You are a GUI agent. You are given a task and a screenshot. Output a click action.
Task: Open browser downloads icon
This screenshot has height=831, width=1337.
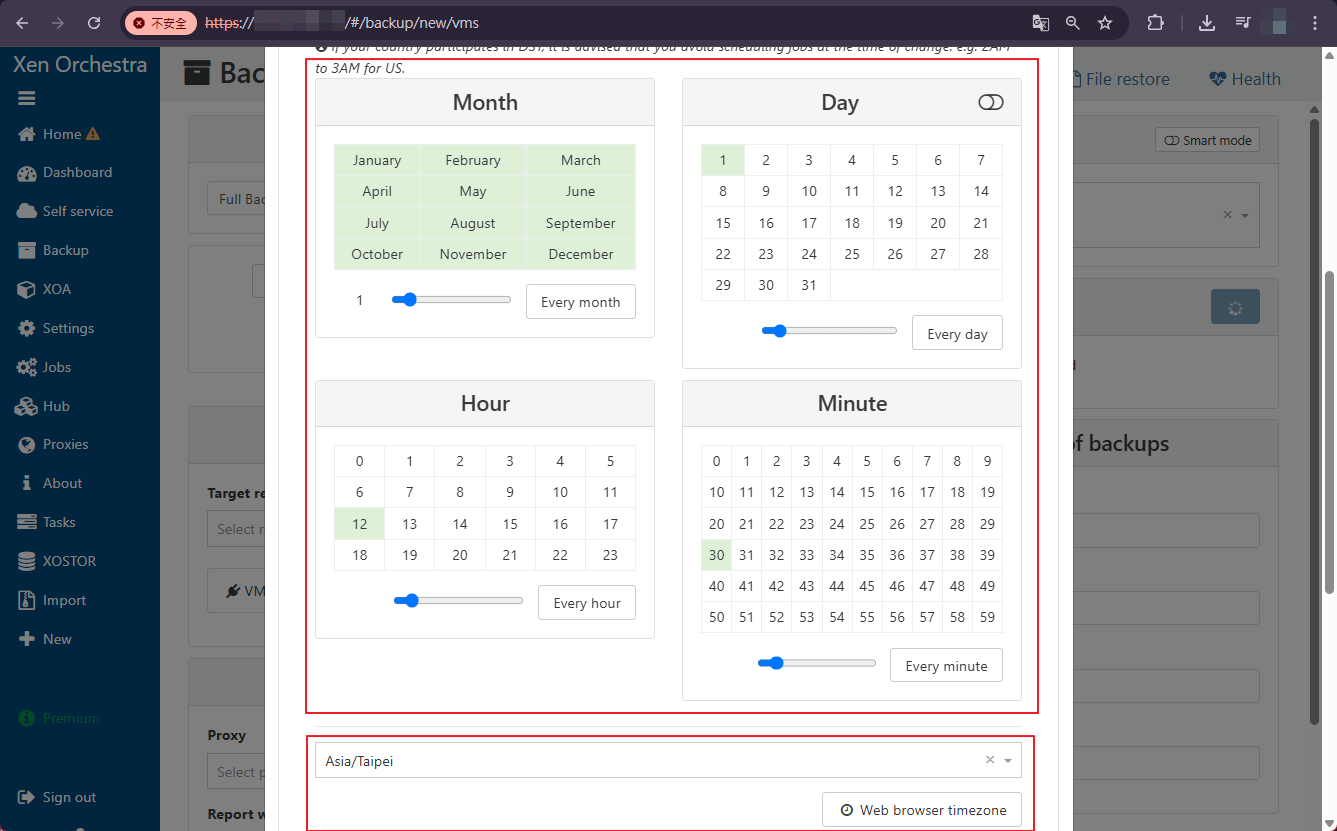(1207, 22)
